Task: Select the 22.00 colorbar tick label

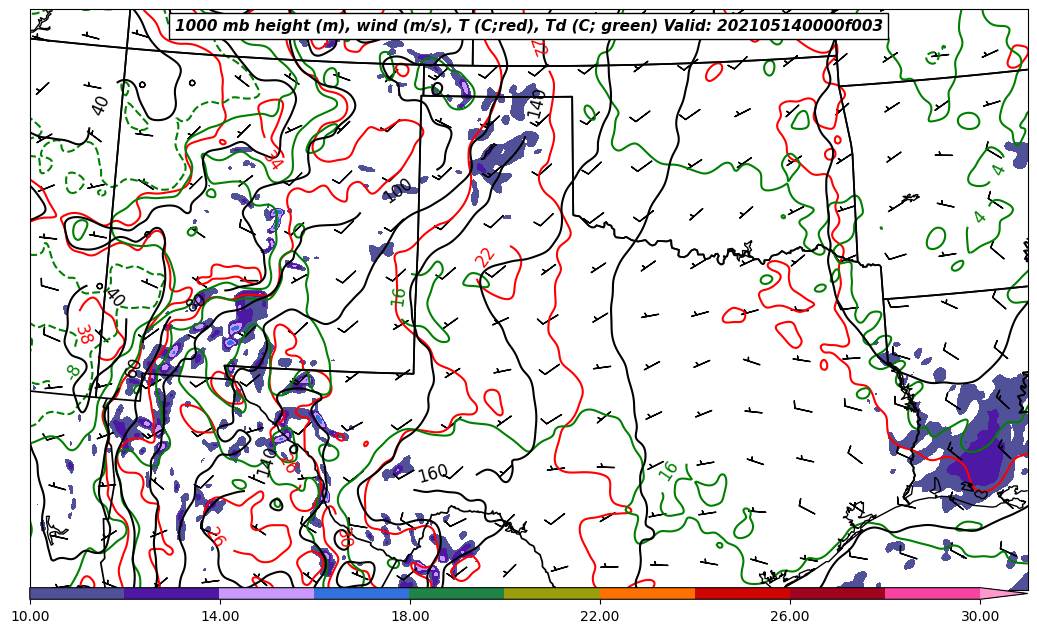Action: (x=600, y=617)
